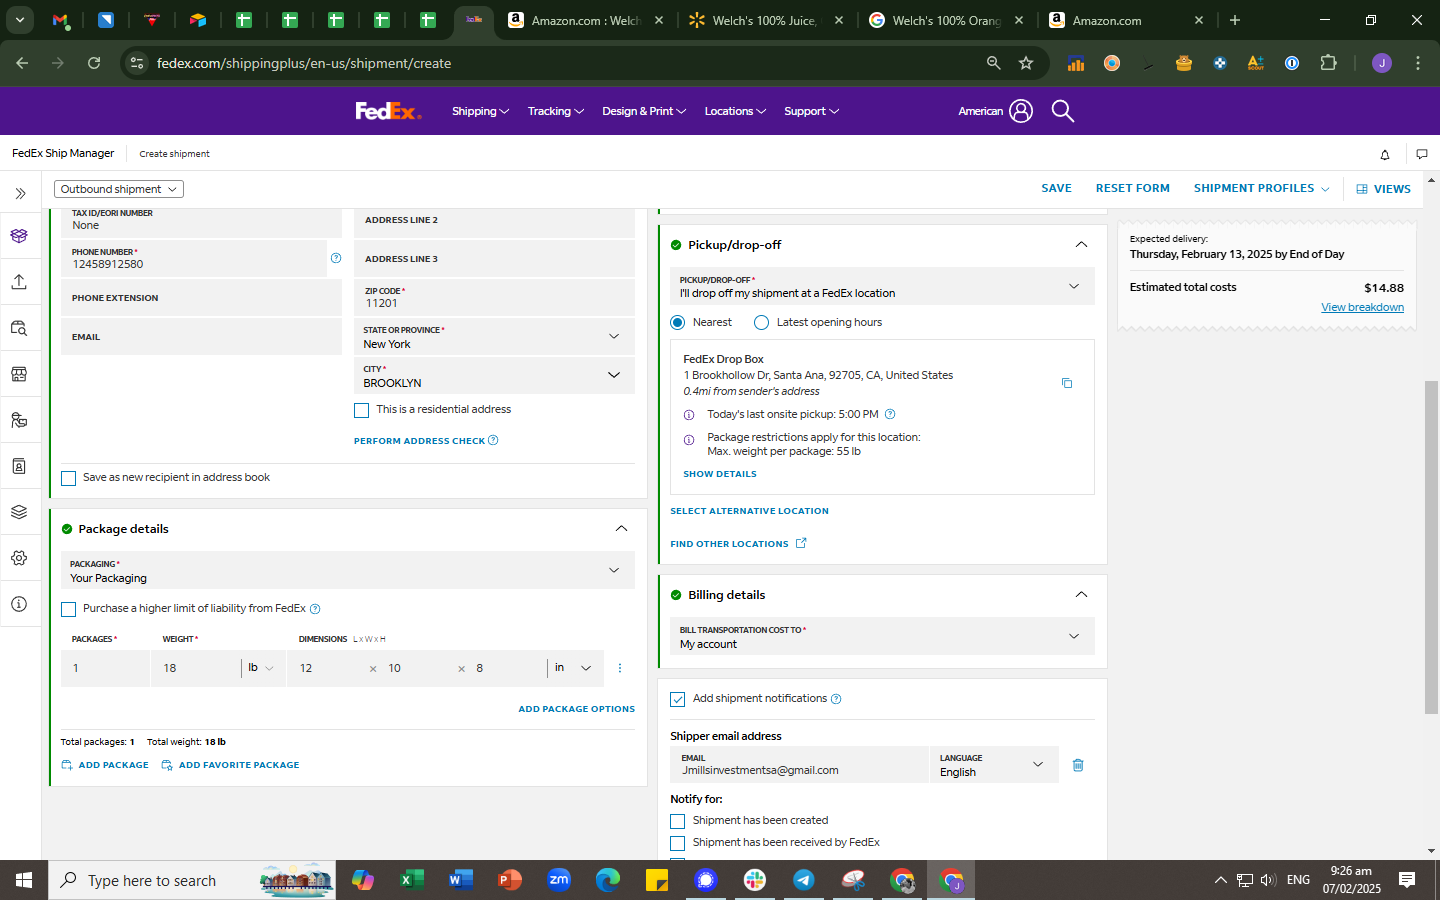Screen dimensions: 1440x900
Task: Click ADD PACKAGE OPTIONS link
Action: (576, 709)
